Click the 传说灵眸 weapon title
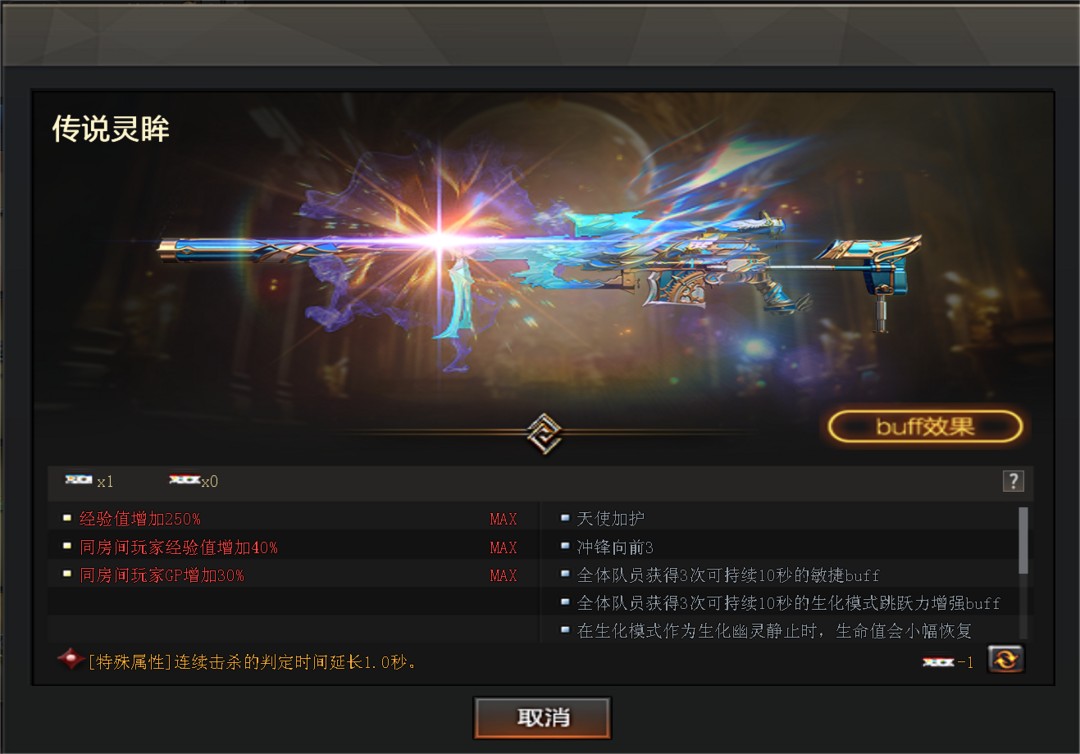The width and height of the screenshot is (1080, 754). [111, 129]
